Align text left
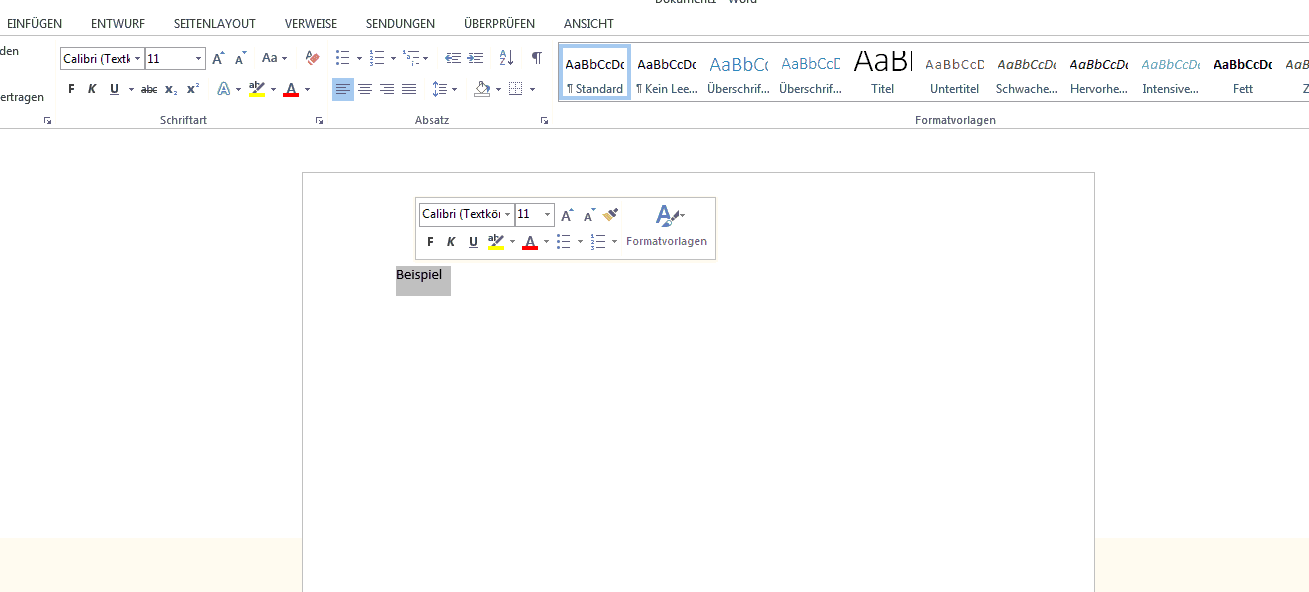 [x=343, y=89]
